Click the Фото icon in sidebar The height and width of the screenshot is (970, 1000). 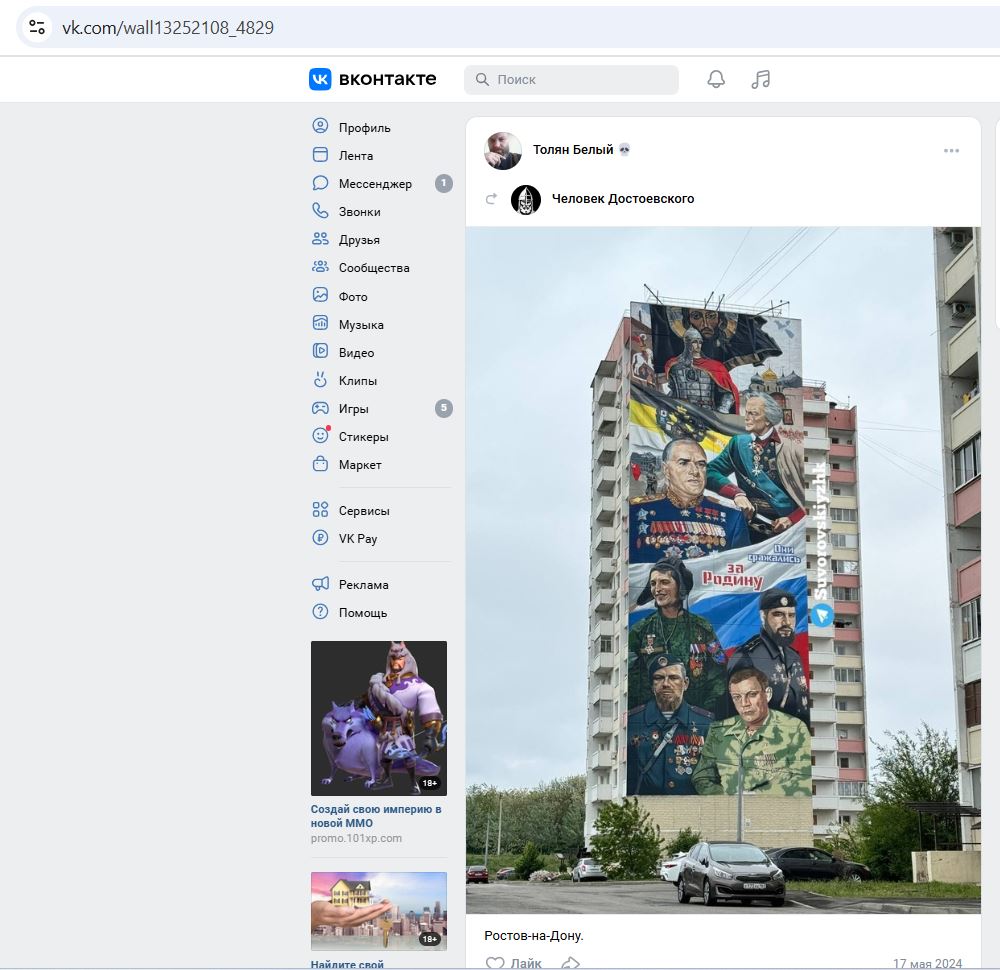click(x=320, y=295)
